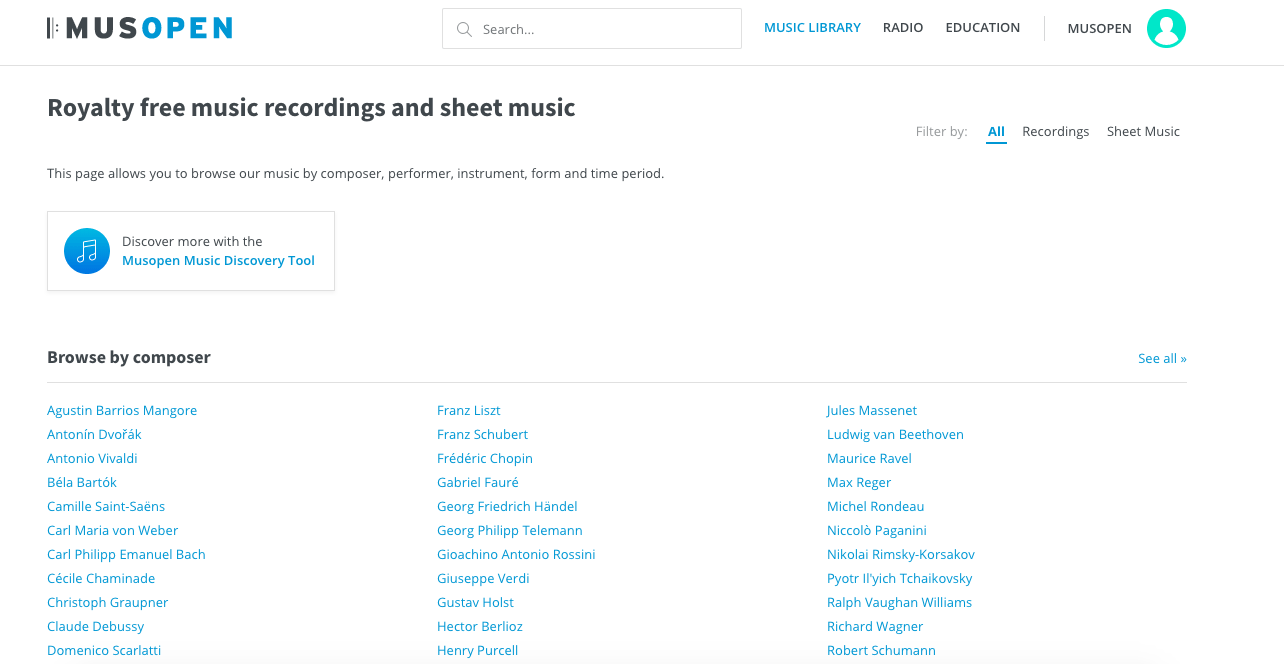Open composer Antonio Vivaldi

(92, 459)
